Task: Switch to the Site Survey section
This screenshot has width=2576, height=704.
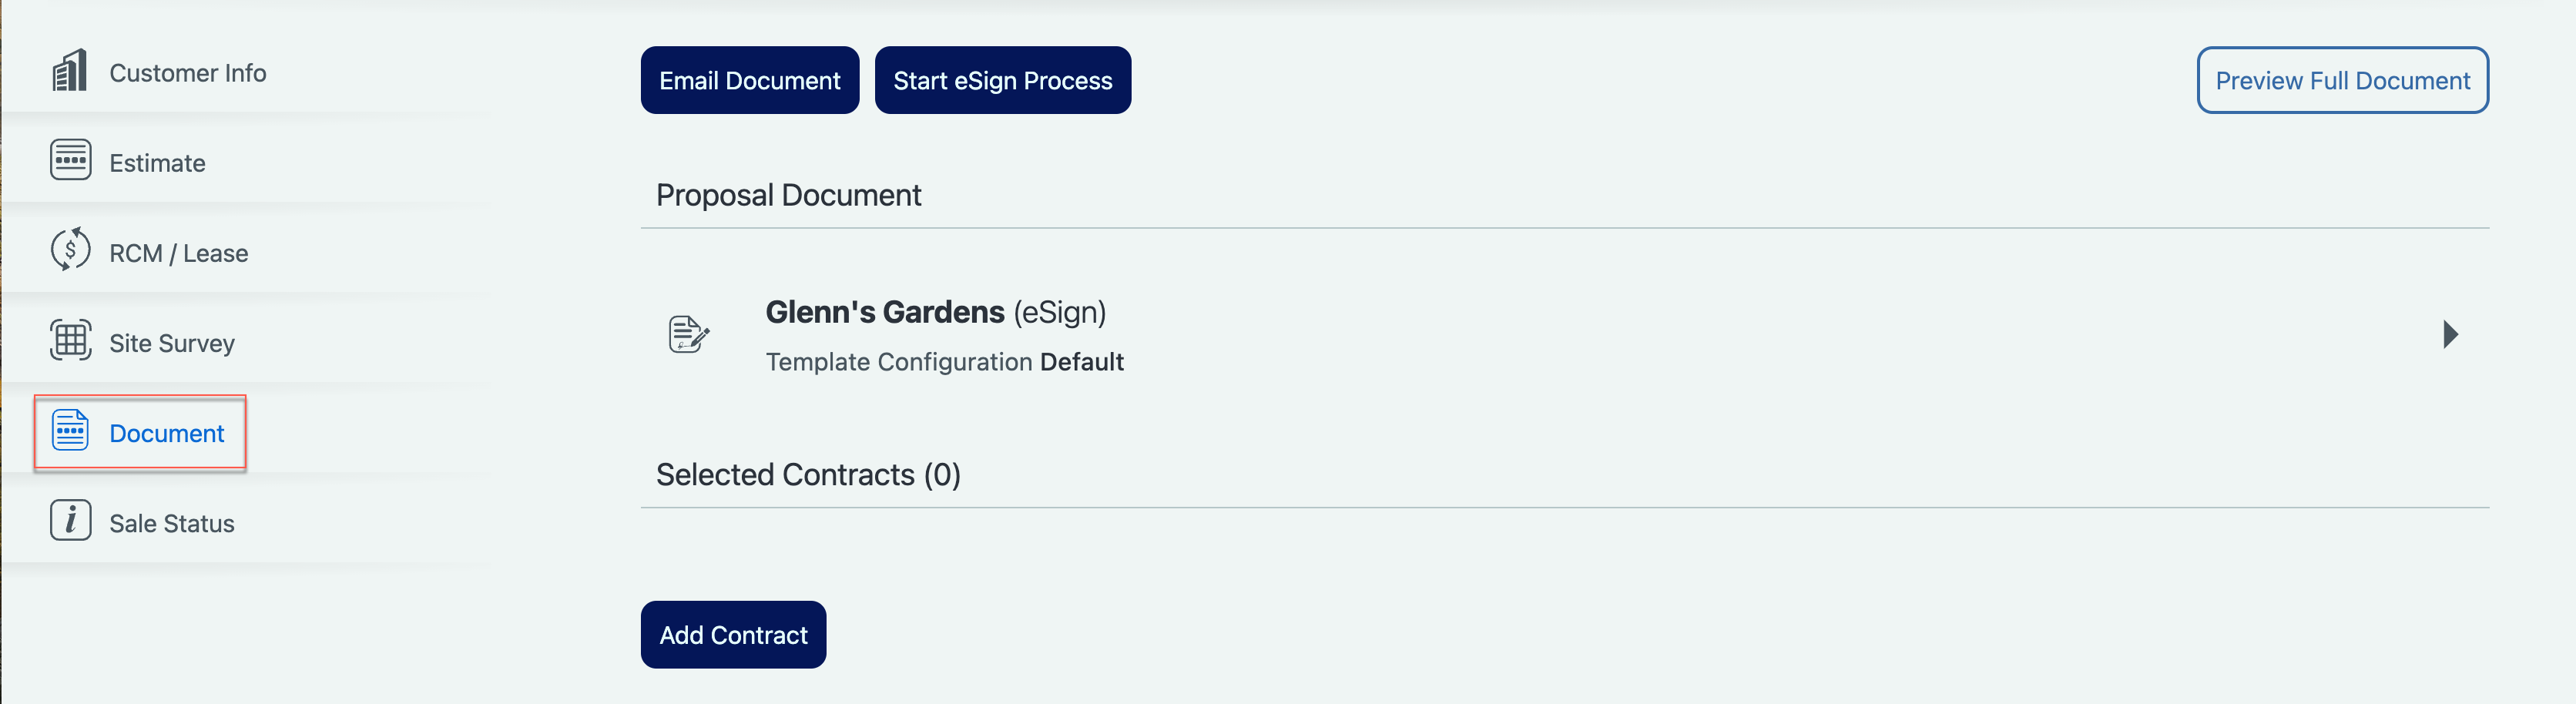Action: pyautogui.click(x=171, y=343)
